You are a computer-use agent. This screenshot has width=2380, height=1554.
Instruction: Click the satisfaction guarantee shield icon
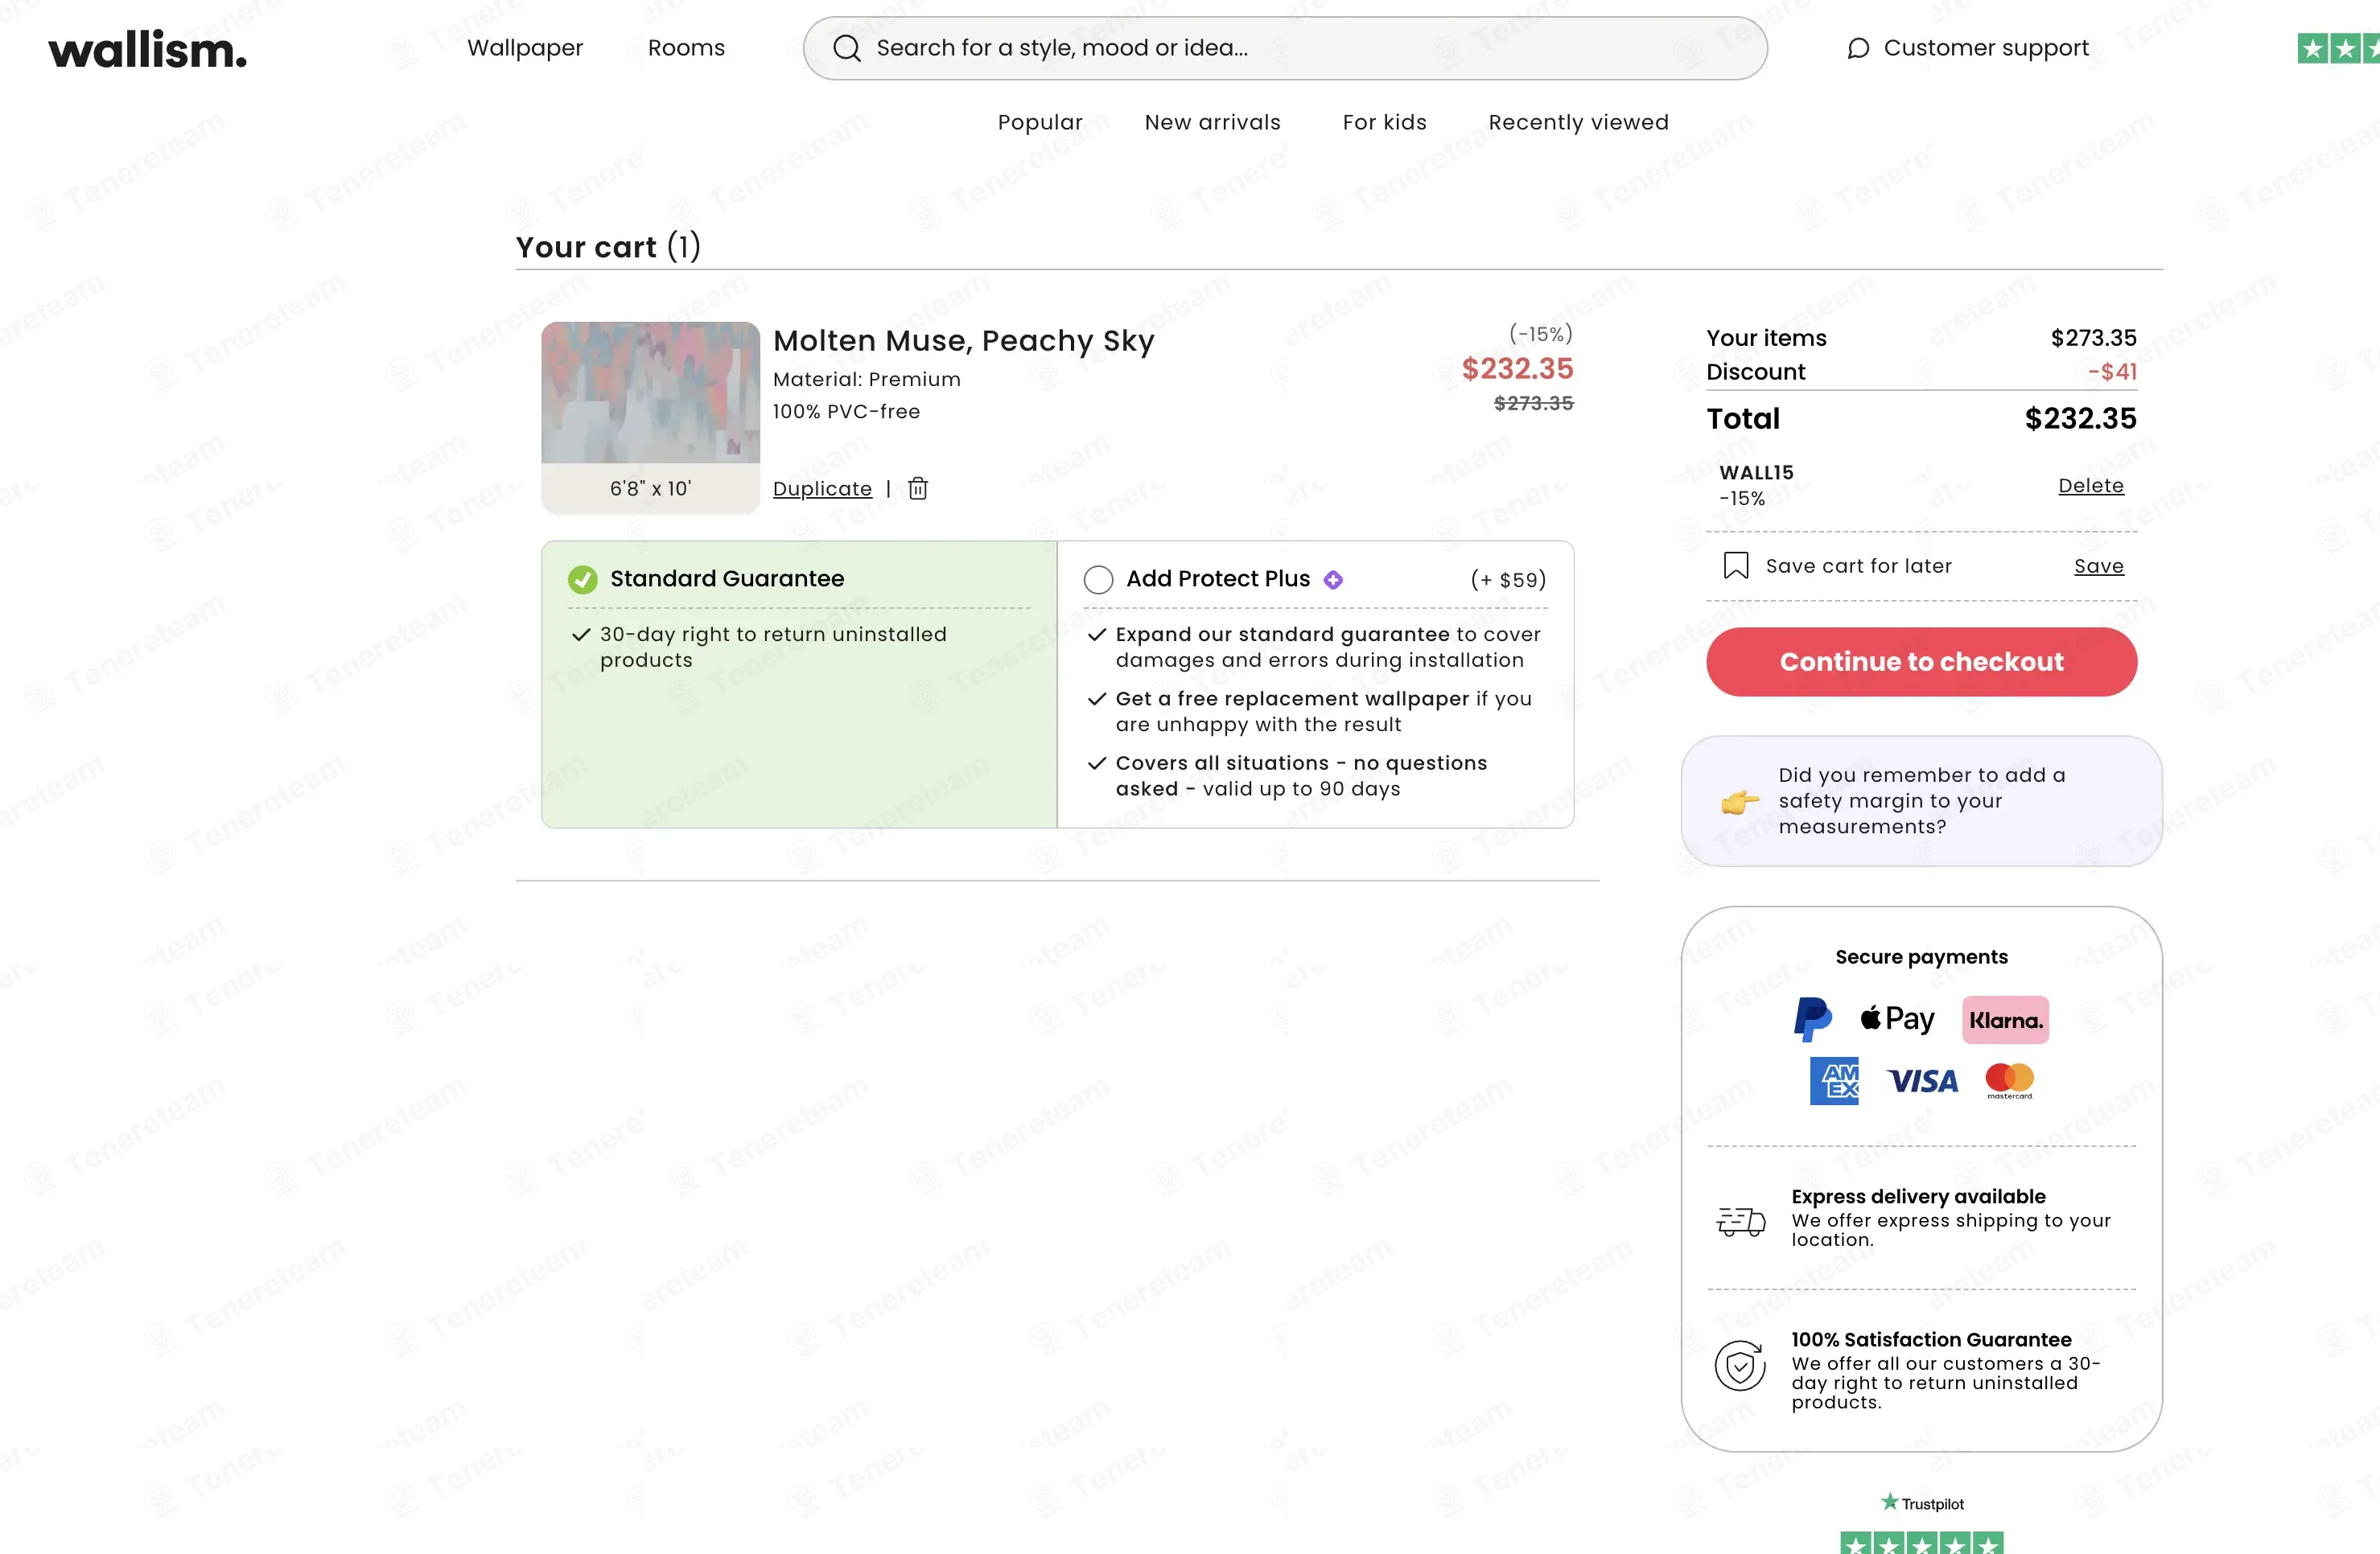[x=1740, y=1366]
